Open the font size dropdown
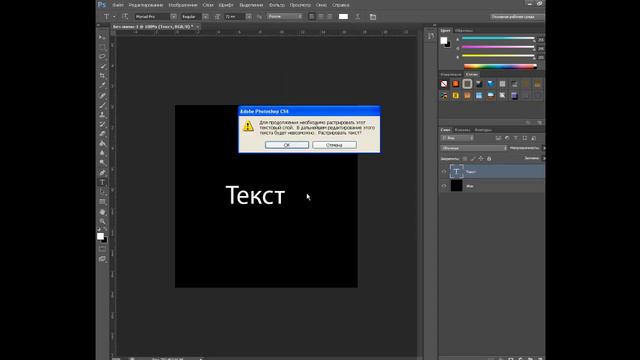Image resolution: width=640 pixels, height=360 pixels. [x=249, y=17]
